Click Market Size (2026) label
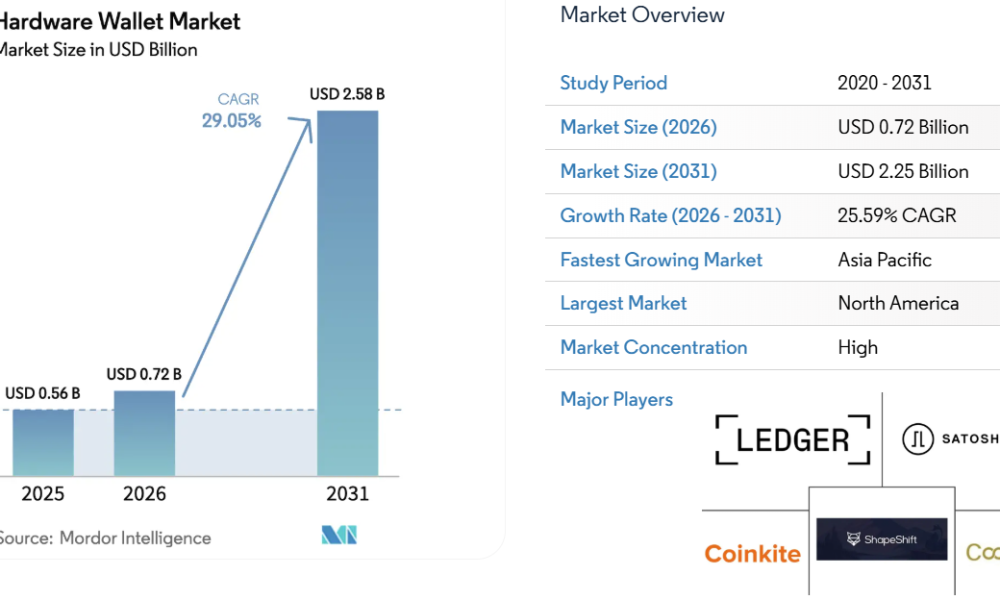 coord(638,127)
